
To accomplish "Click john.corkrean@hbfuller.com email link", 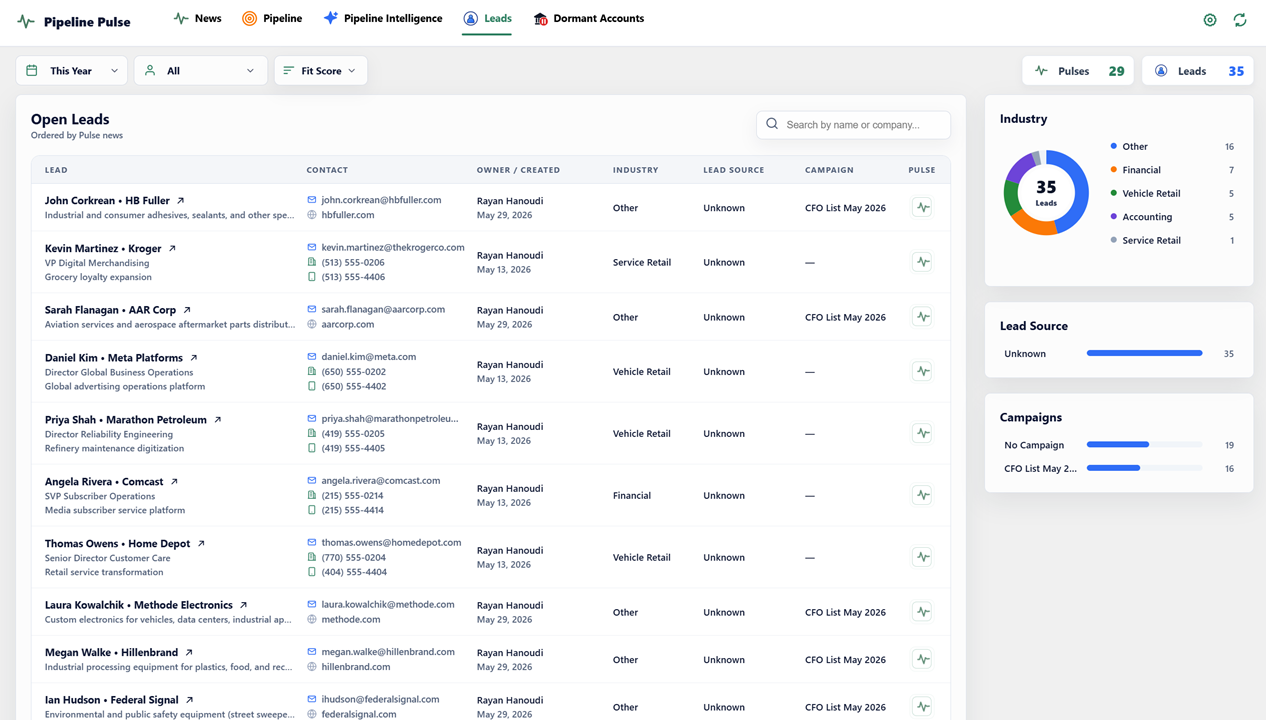I will 381,200.
